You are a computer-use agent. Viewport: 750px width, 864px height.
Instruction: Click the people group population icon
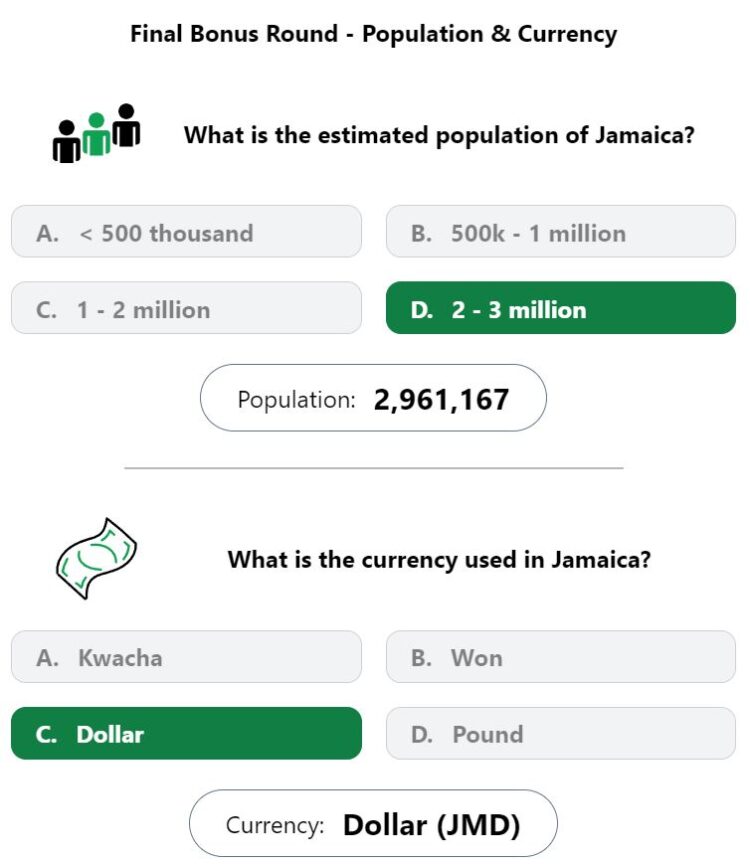click(x=96, y=133)
